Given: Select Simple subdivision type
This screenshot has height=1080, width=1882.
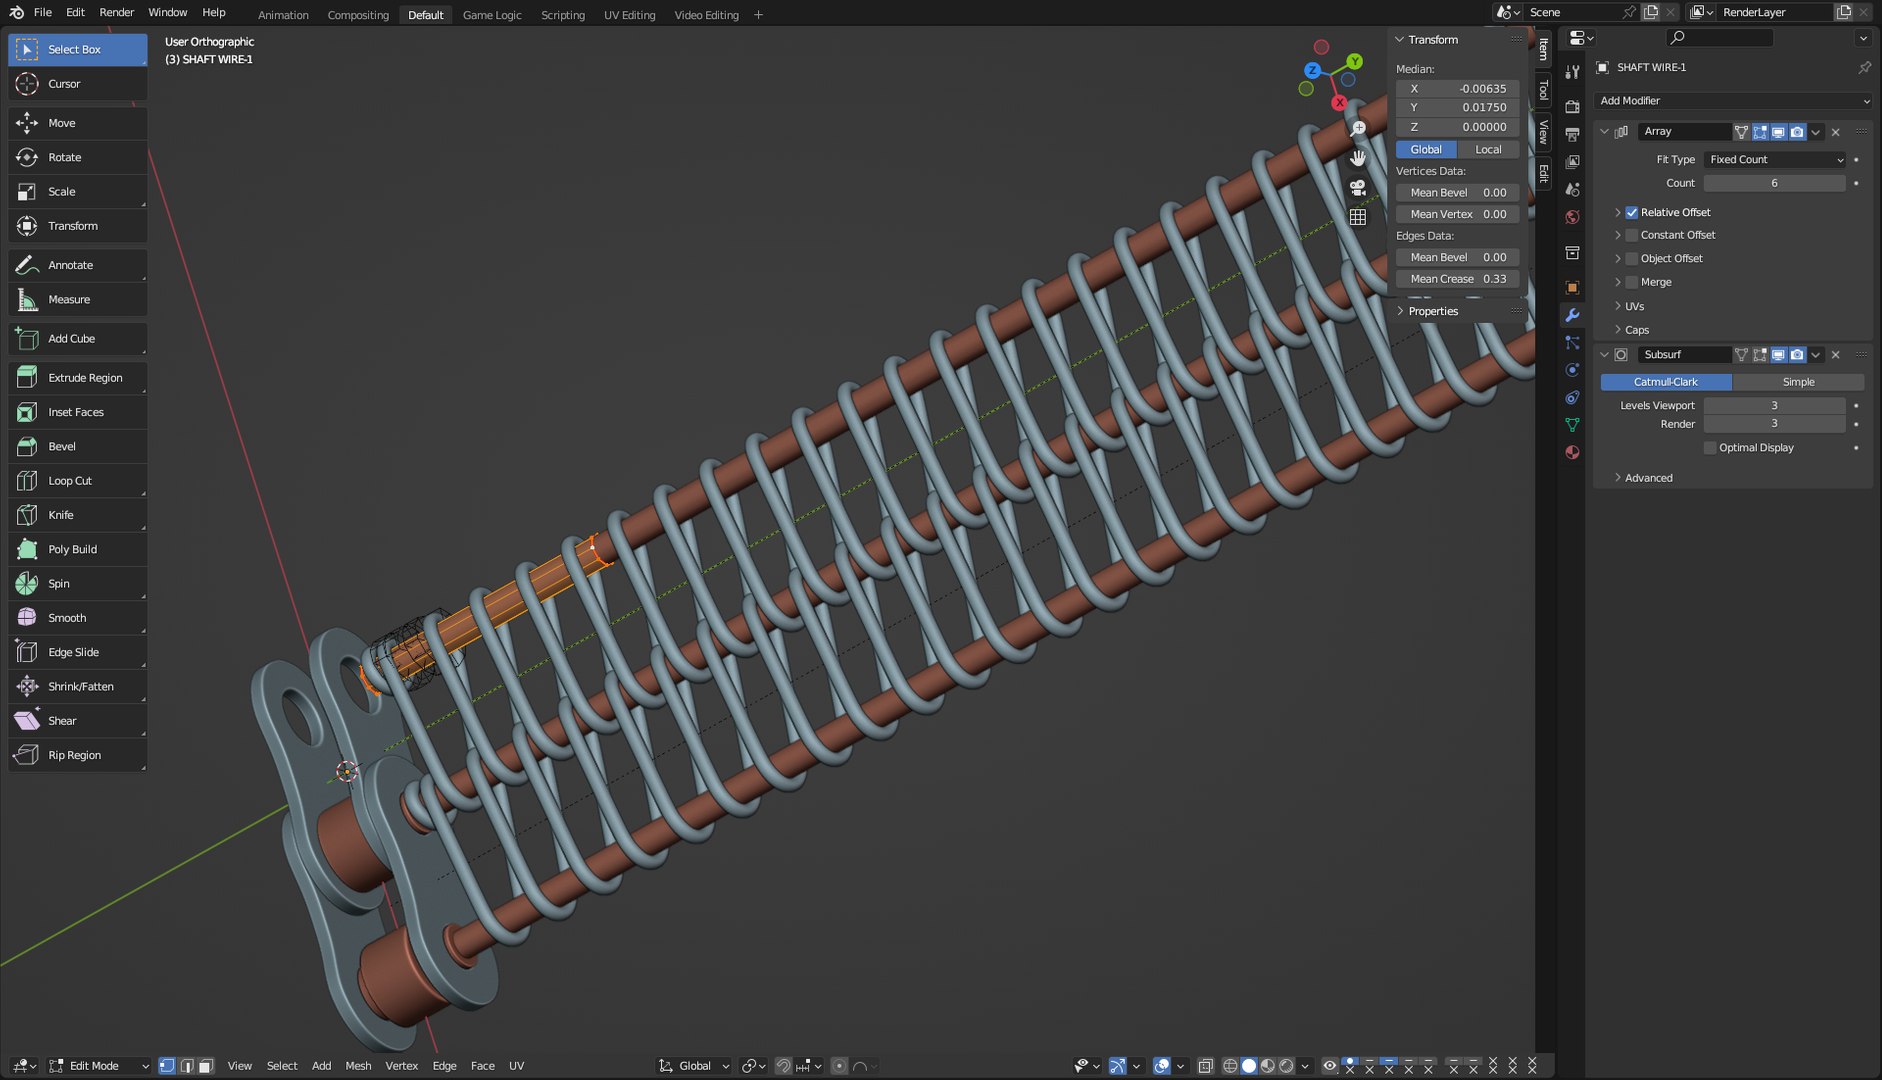Looking at the screenshot, I should tap(1798, 382).
